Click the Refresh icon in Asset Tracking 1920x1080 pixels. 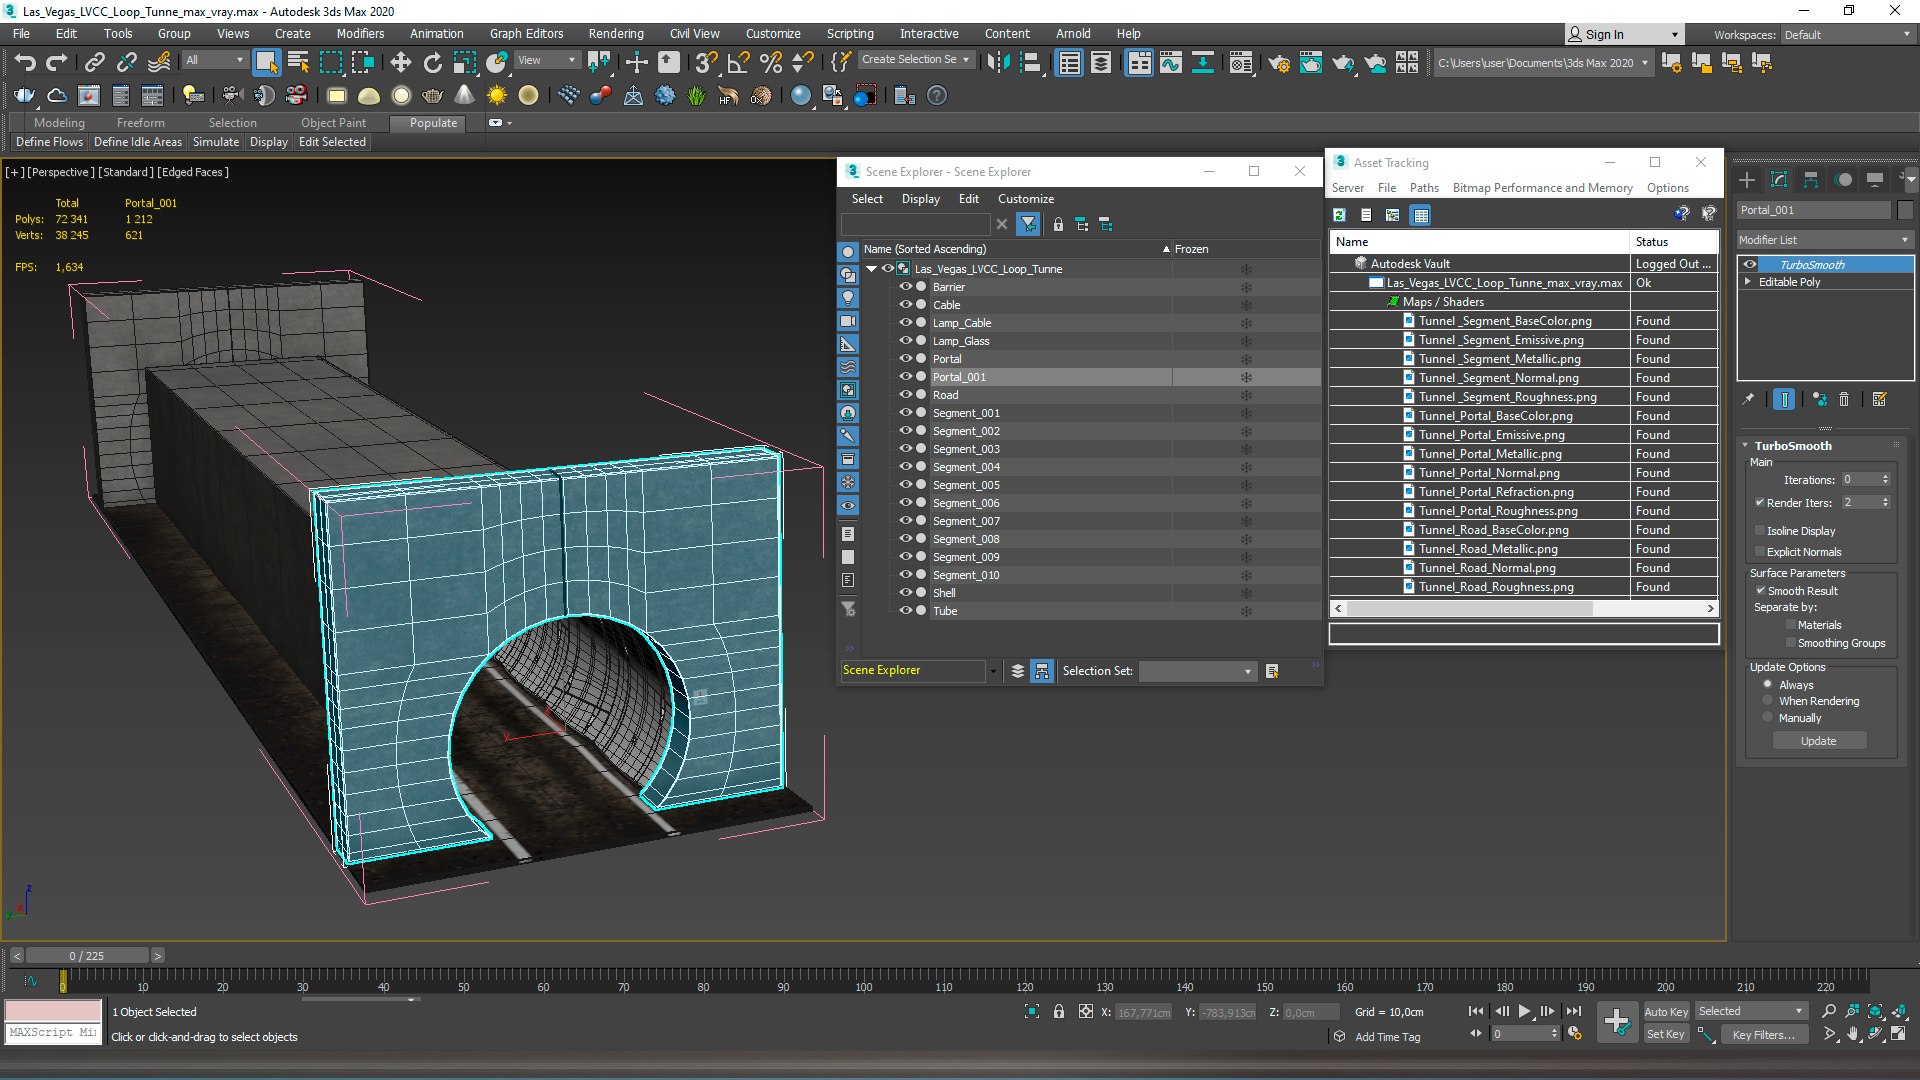point(1339,215)
